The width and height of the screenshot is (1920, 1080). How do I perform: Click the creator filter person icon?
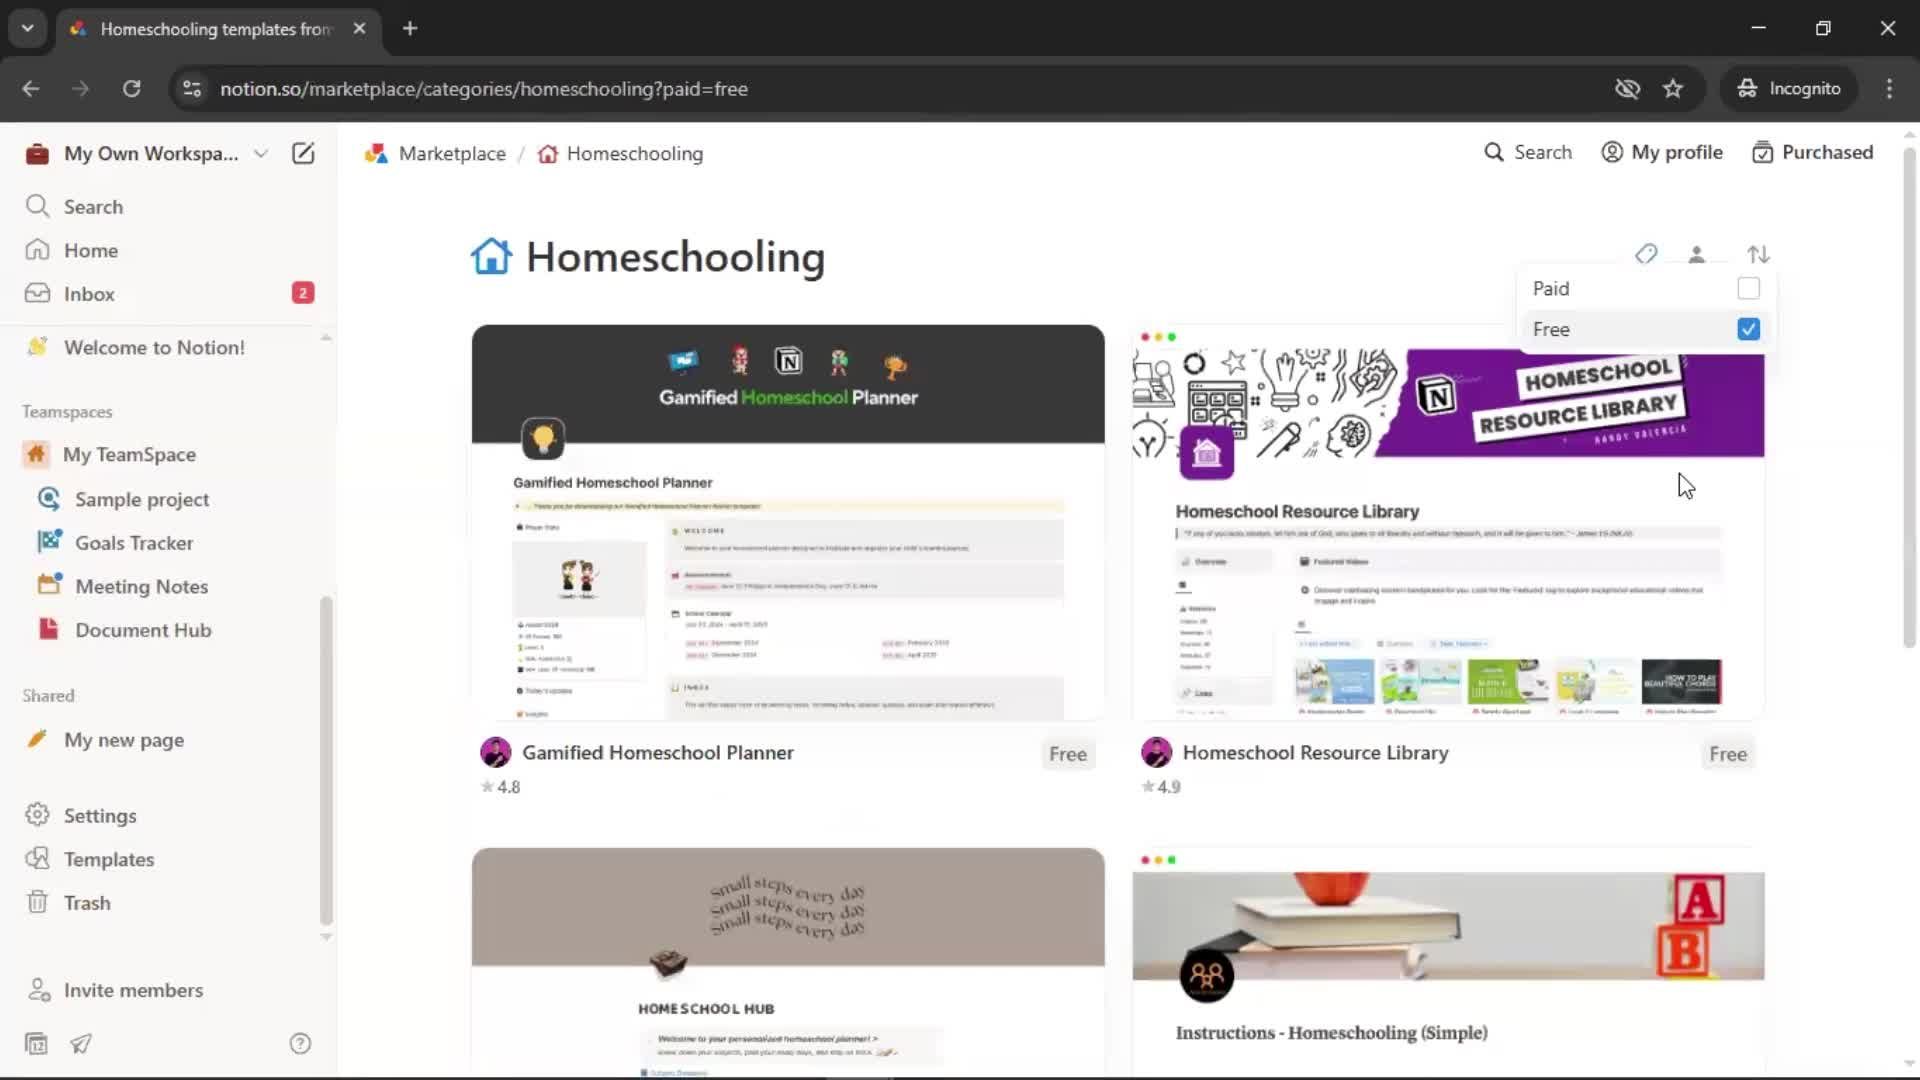(x=1697, y=254)
